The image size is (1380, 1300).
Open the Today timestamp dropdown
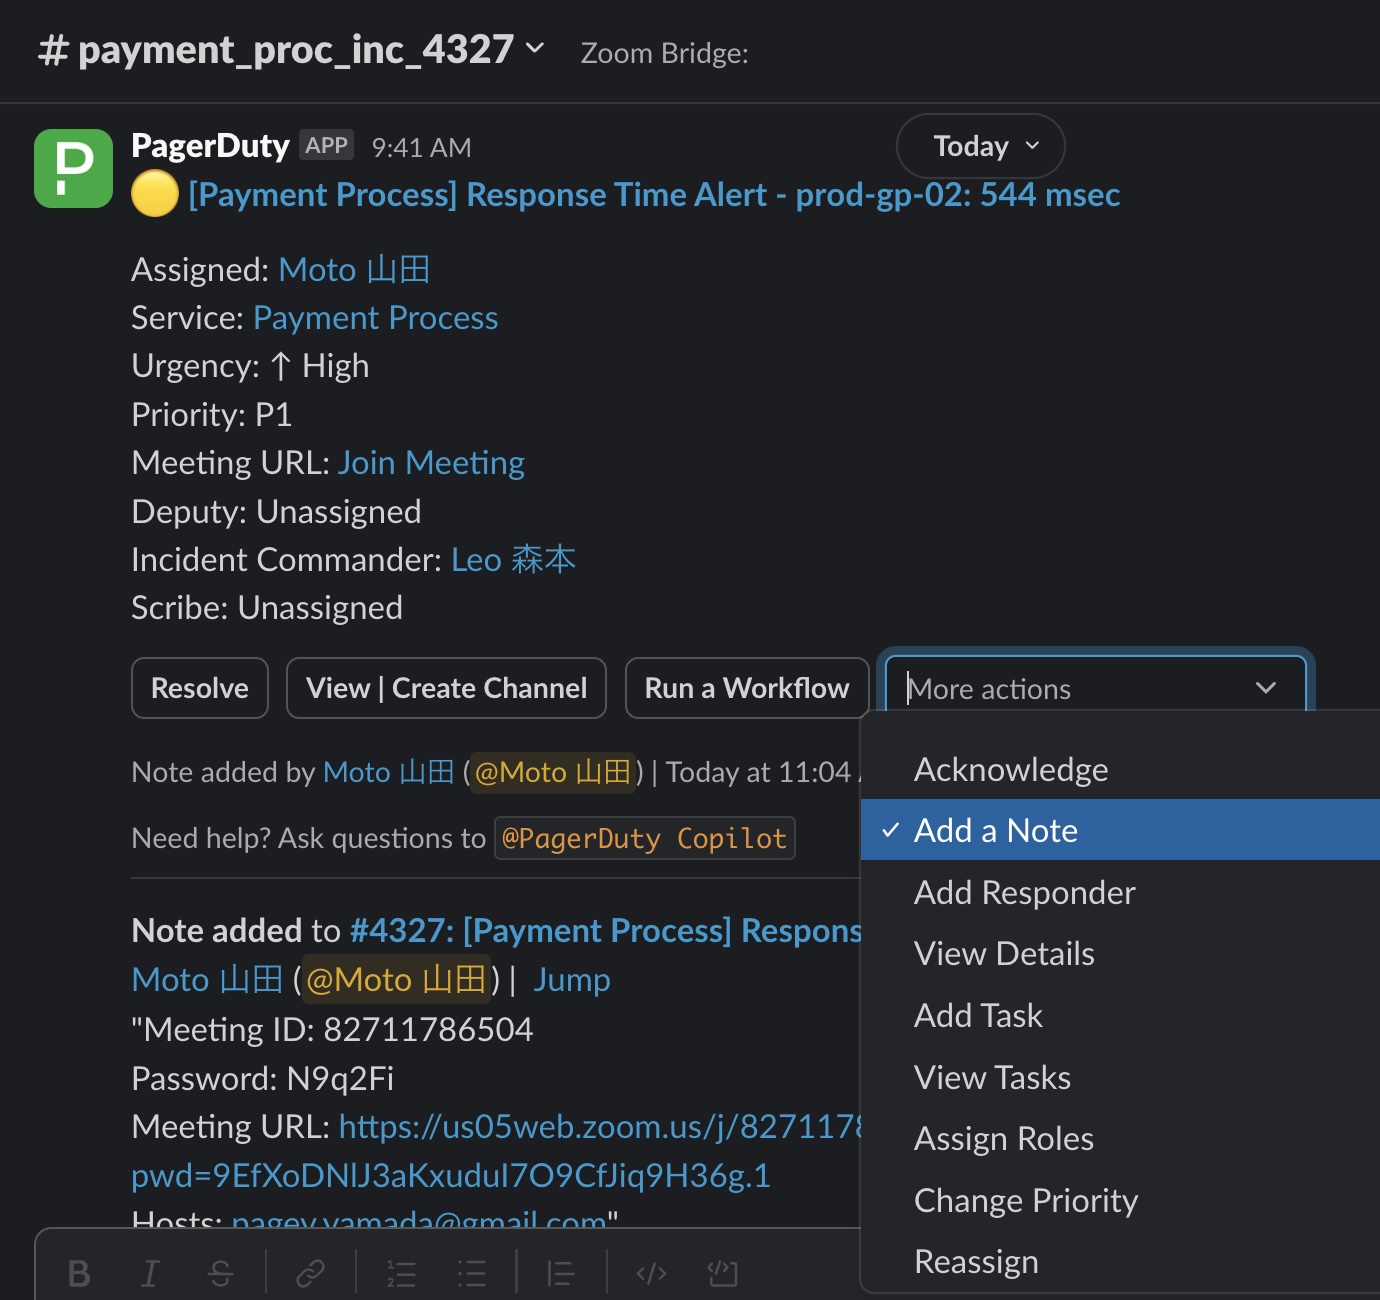pos(979,146)
